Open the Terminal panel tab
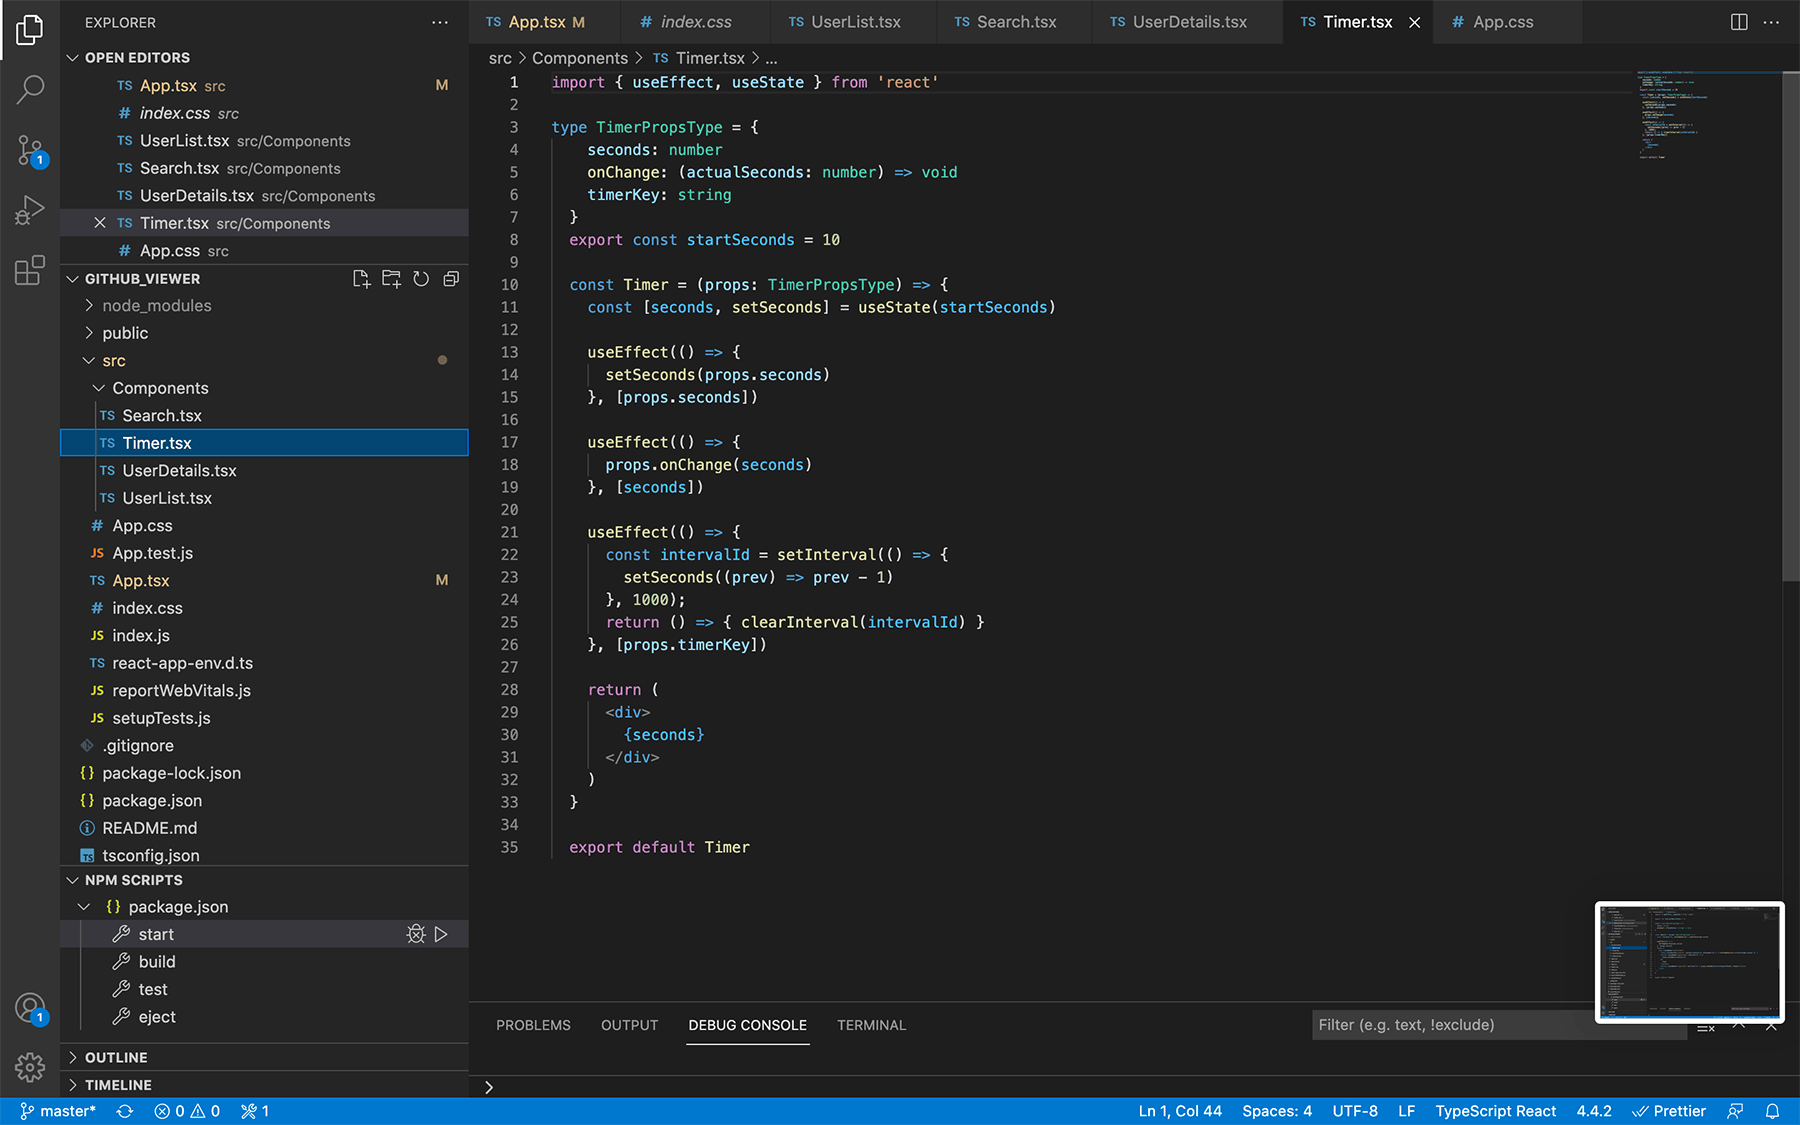1800x1125 pixels. 871,1025
